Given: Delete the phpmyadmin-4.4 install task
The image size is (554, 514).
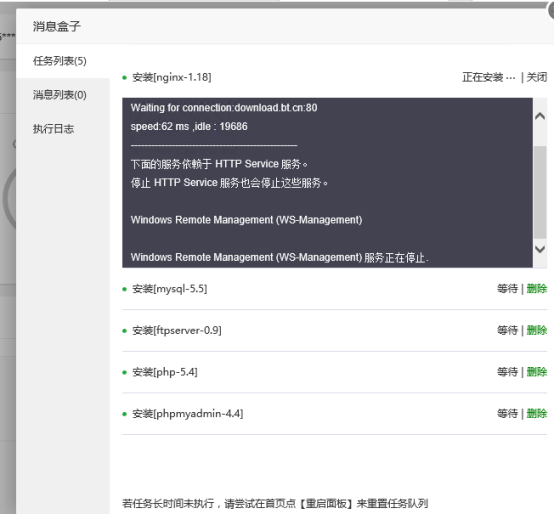Looking at the screenshot, I should click(537, 413).
